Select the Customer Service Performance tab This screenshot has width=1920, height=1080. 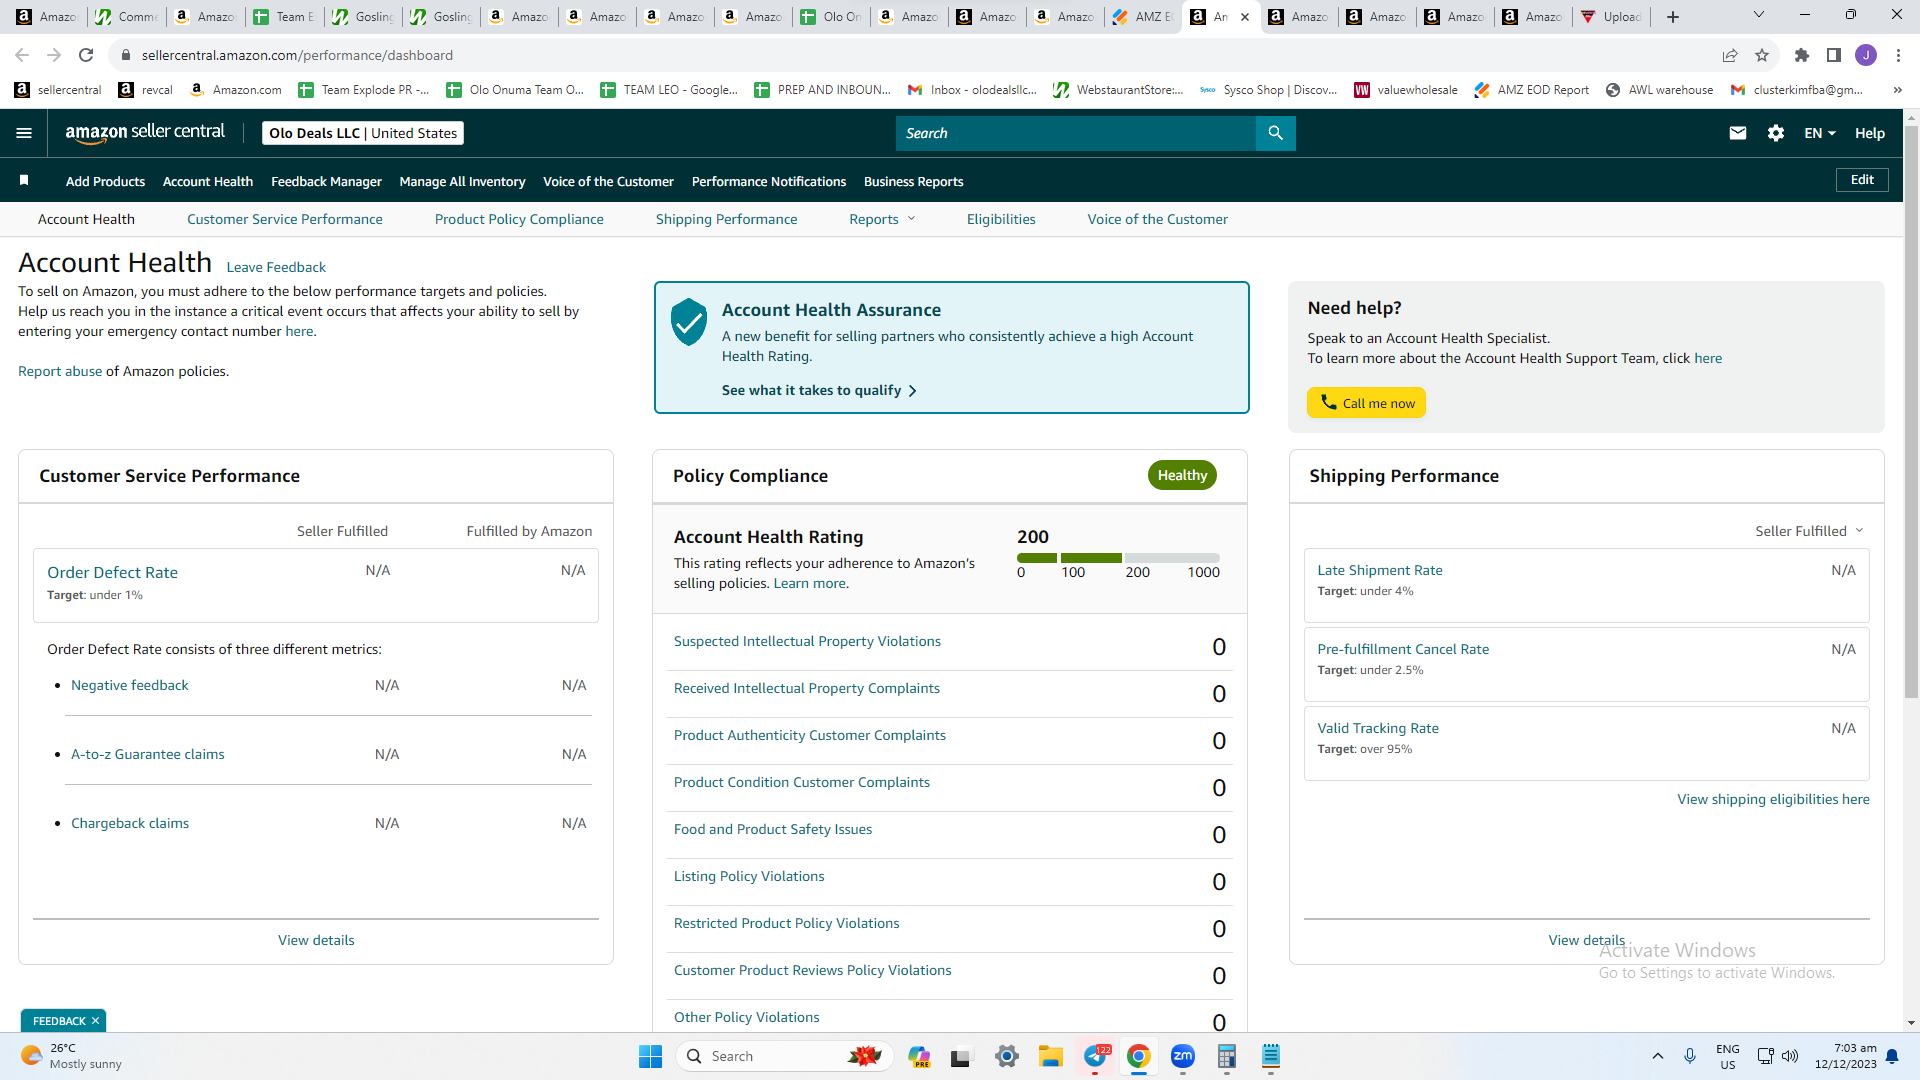click(285, 219)
